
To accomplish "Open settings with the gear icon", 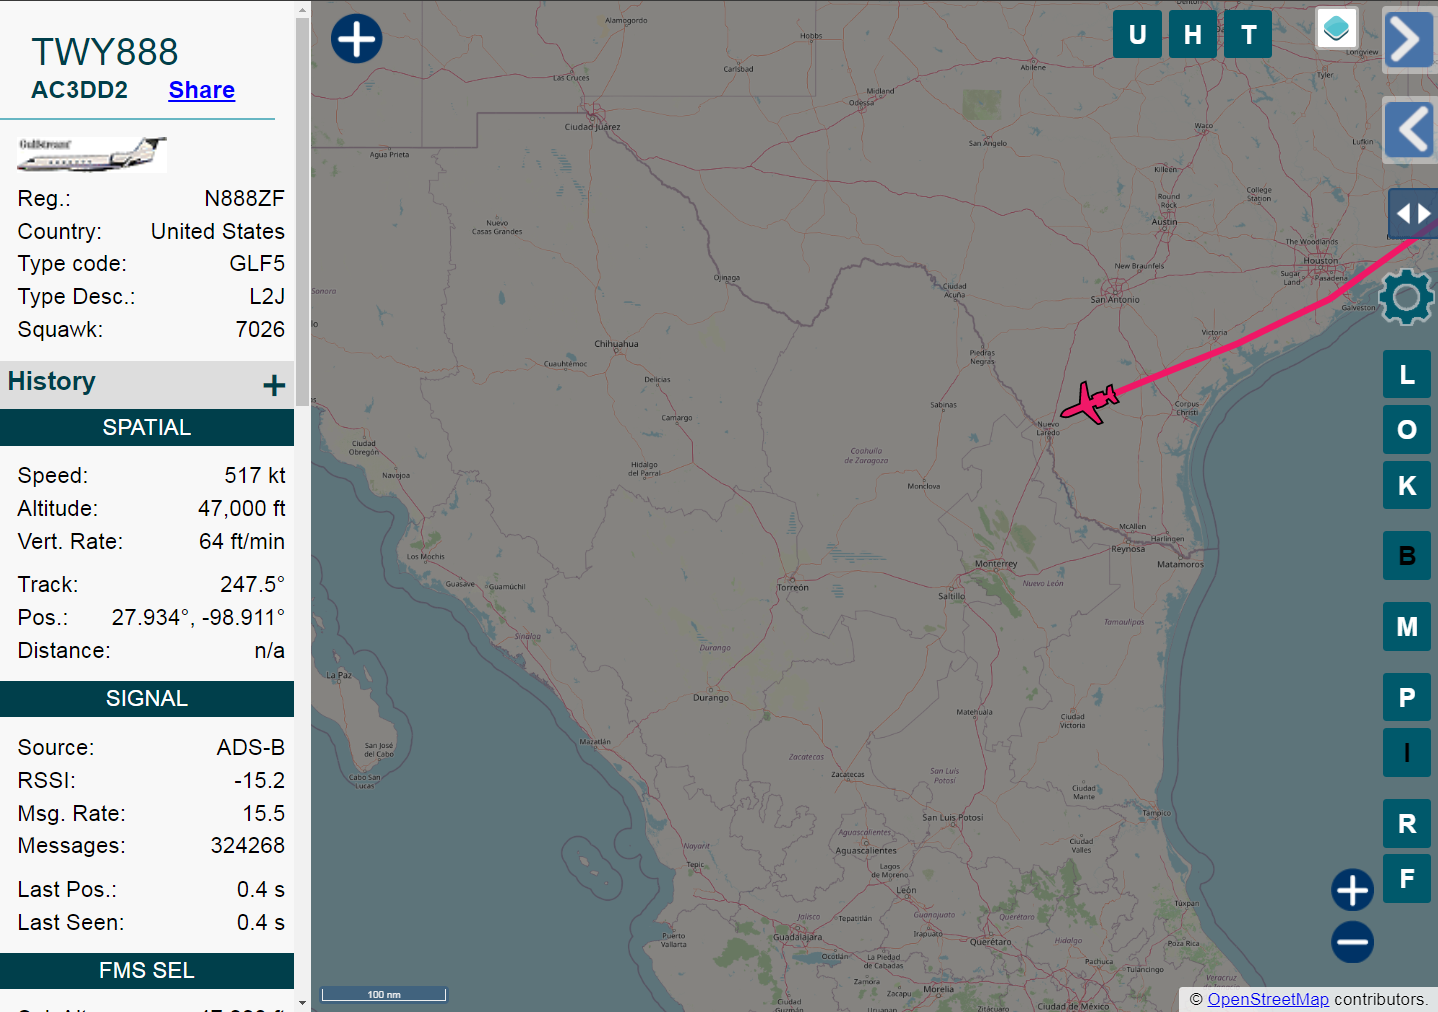I will pos(1407,297).
